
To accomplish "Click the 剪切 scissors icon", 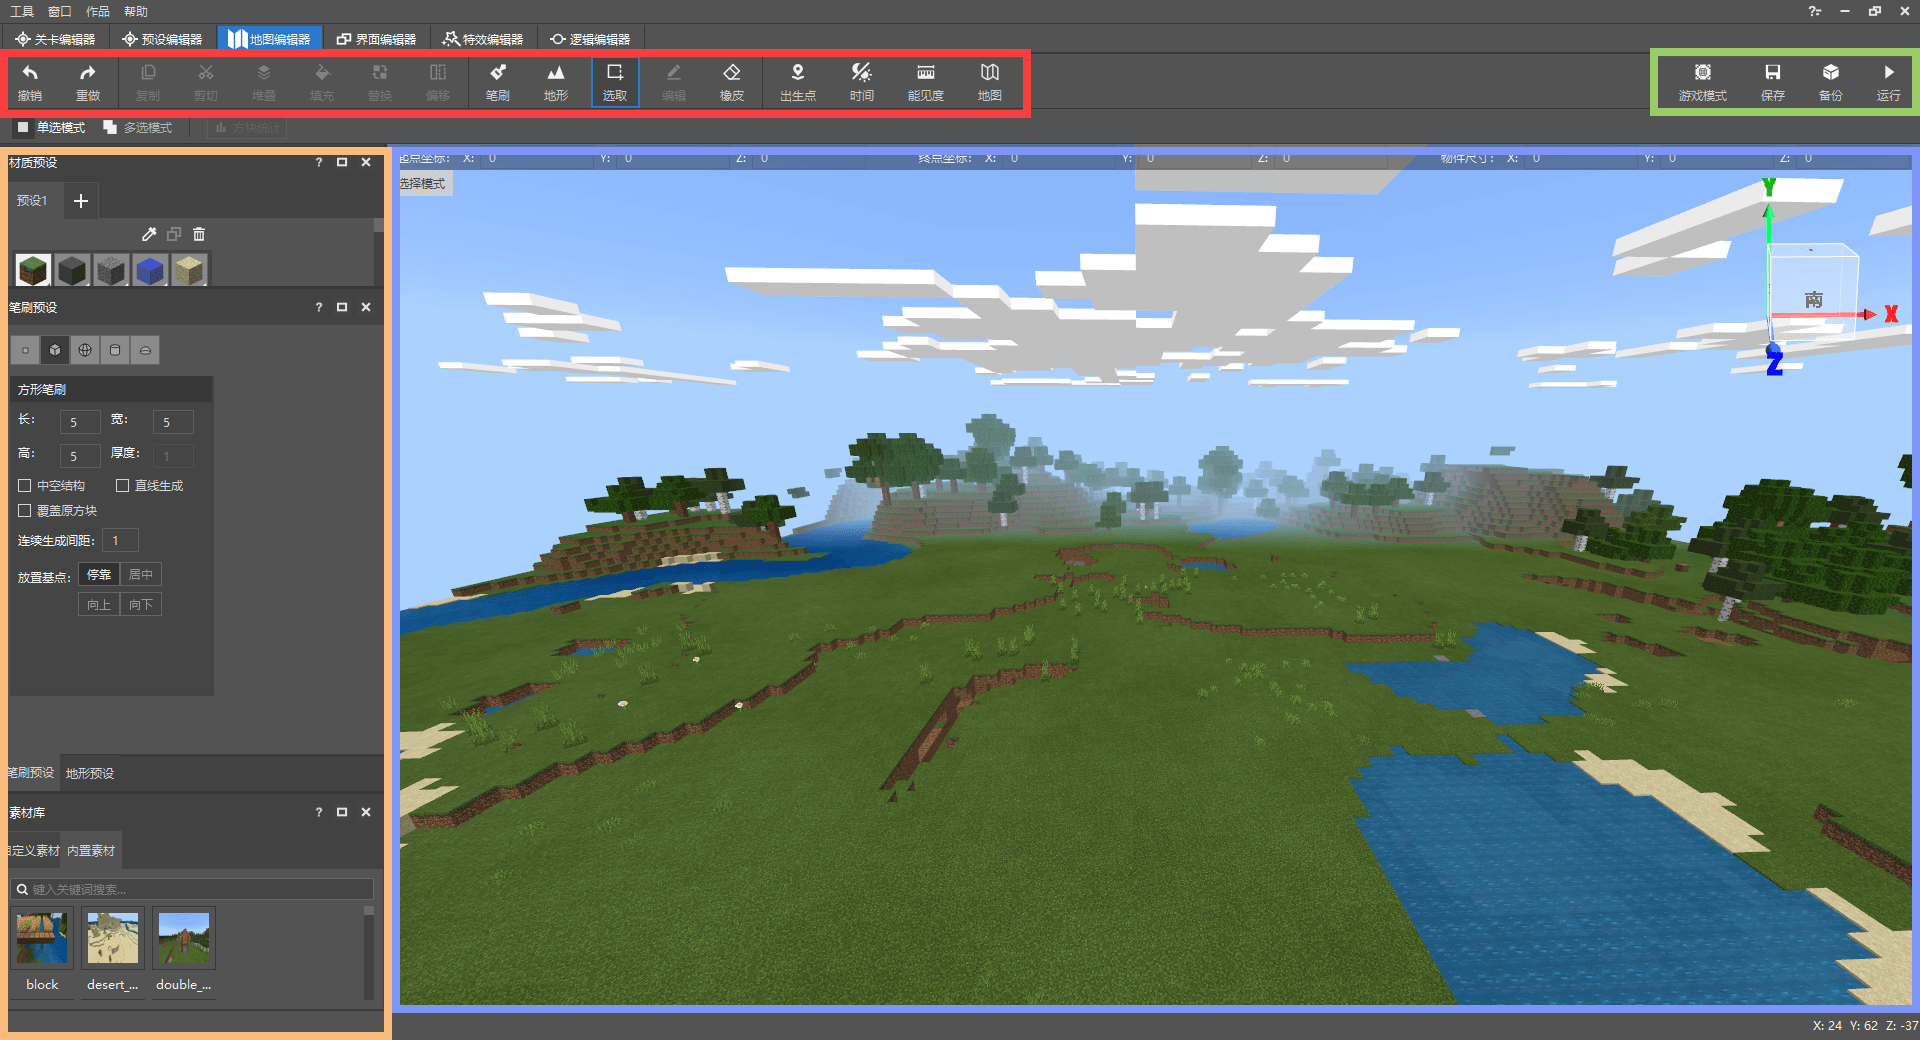I will click(206, 73).
